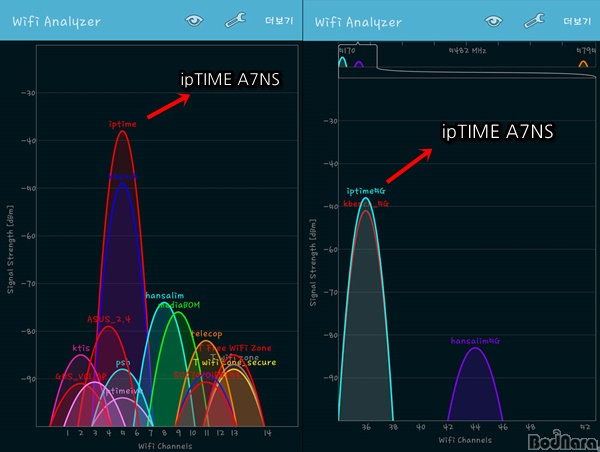The height and width of the screenshot is (452, 600).
Task: Tap the 5482 MHz band label
Action: click(468, 51)
